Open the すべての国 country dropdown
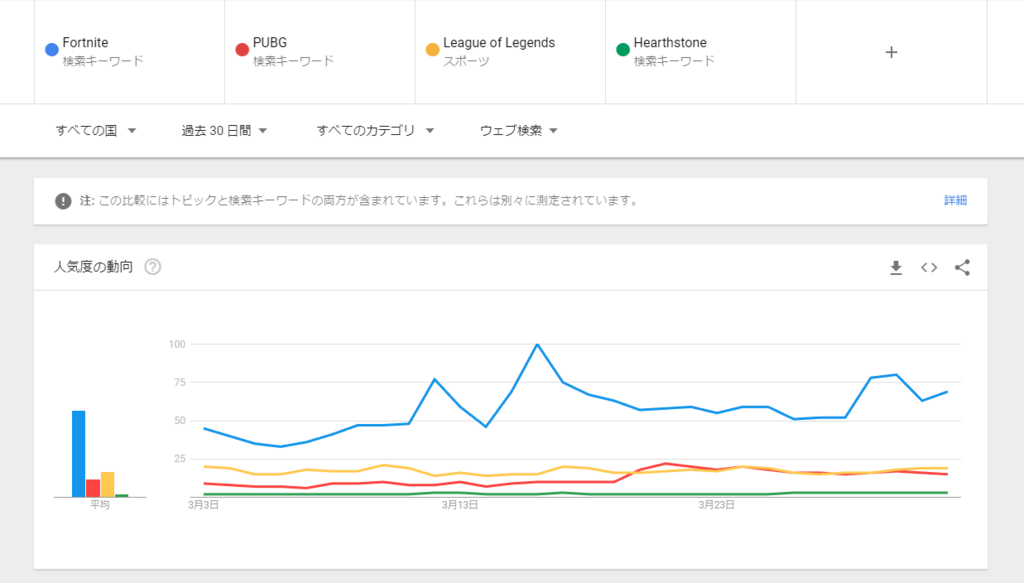Screen dimensions: 1024x583 (95, 131)
